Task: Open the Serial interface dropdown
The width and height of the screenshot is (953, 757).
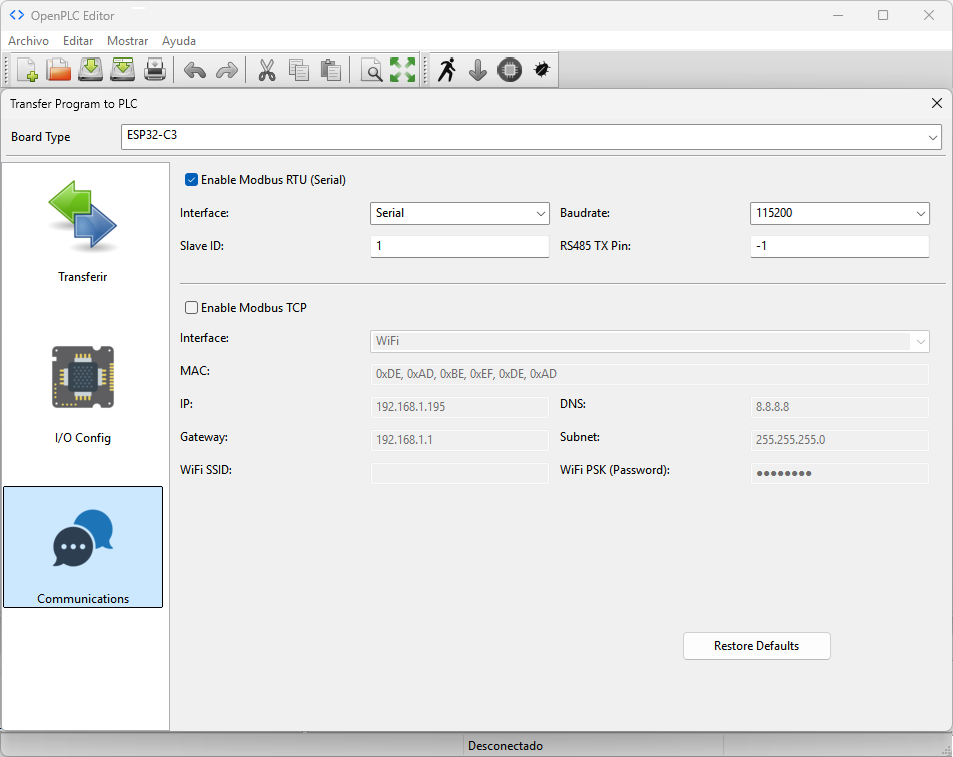Action: pos(459,213)
